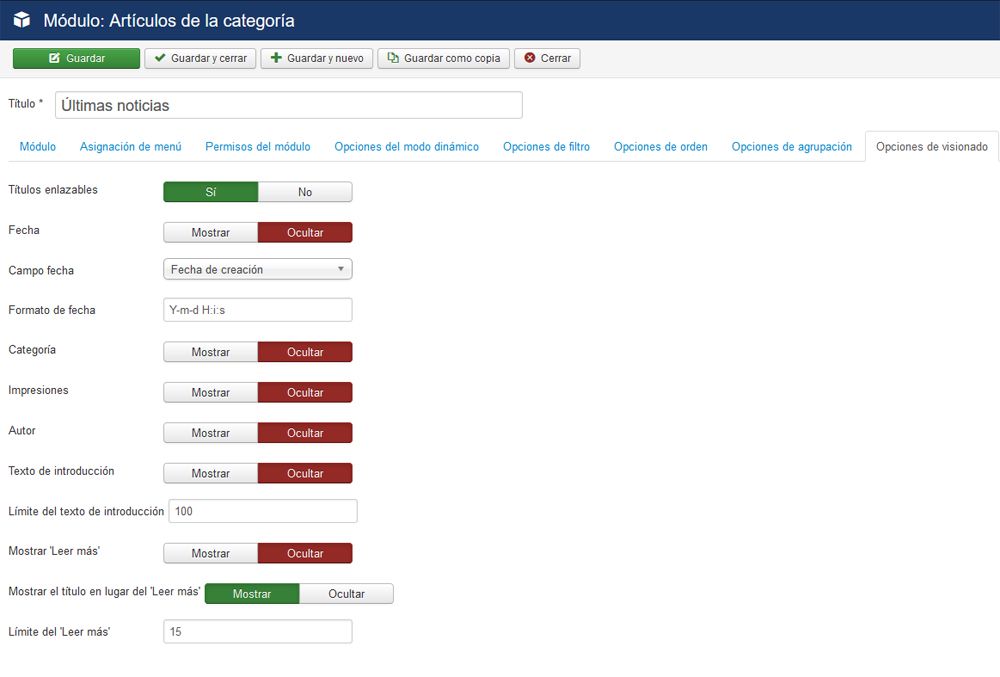
Task: Choose Mostrar for Impresiones
Action: tap(210, 393)
